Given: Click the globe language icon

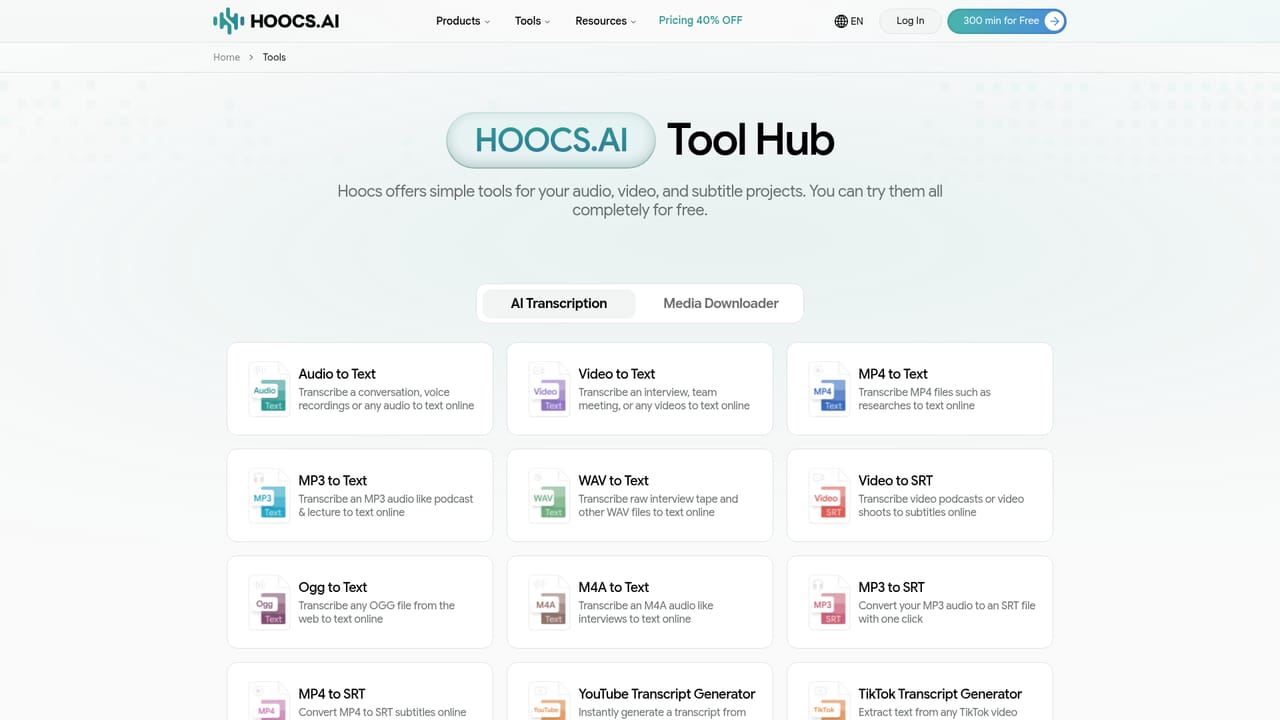Looking at the screenshot, I should click(x=841, y=21).
